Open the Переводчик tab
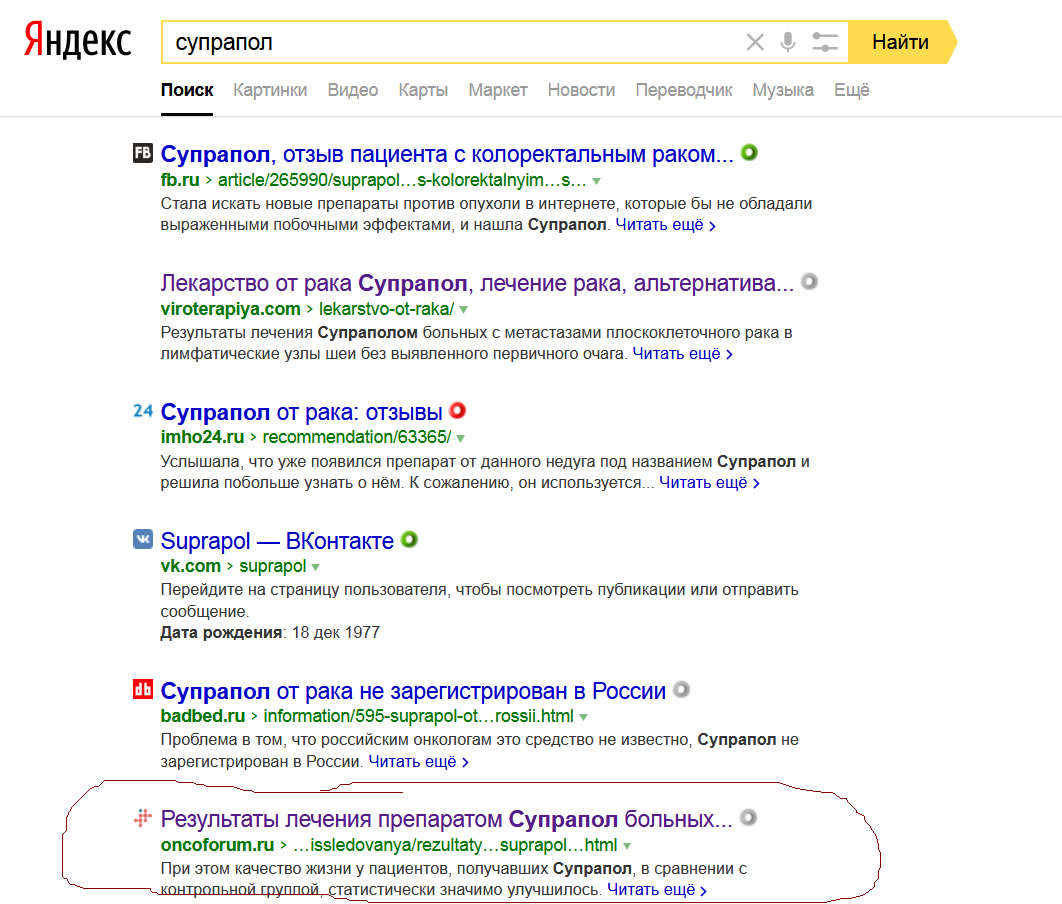 tap(684, 90)
